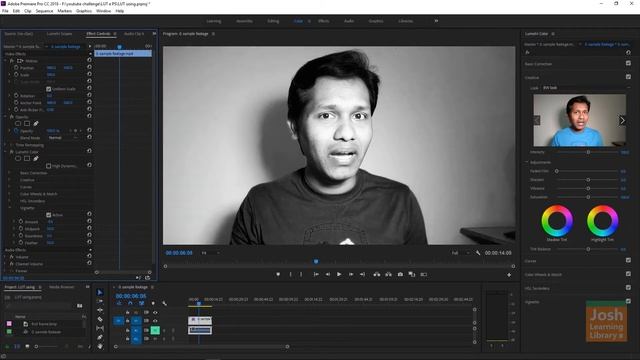
Task: Step back one frame
Action: (327, 274)
